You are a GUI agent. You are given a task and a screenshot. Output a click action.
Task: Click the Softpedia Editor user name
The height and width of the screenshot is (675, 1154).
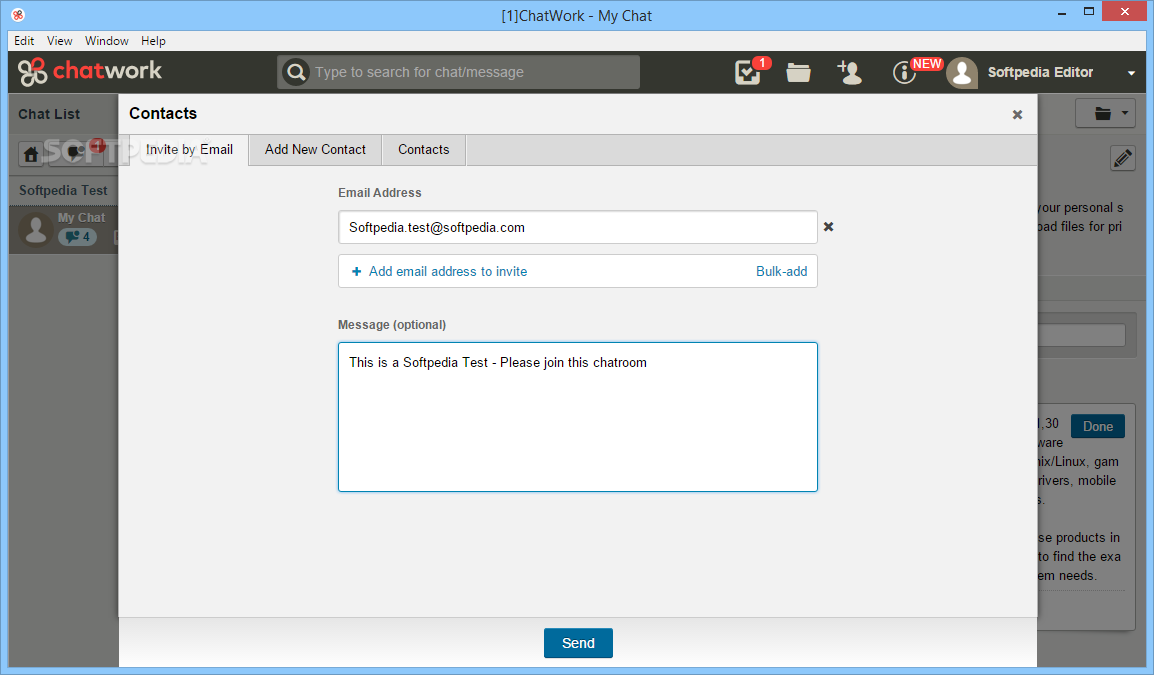pos(1040,72)
